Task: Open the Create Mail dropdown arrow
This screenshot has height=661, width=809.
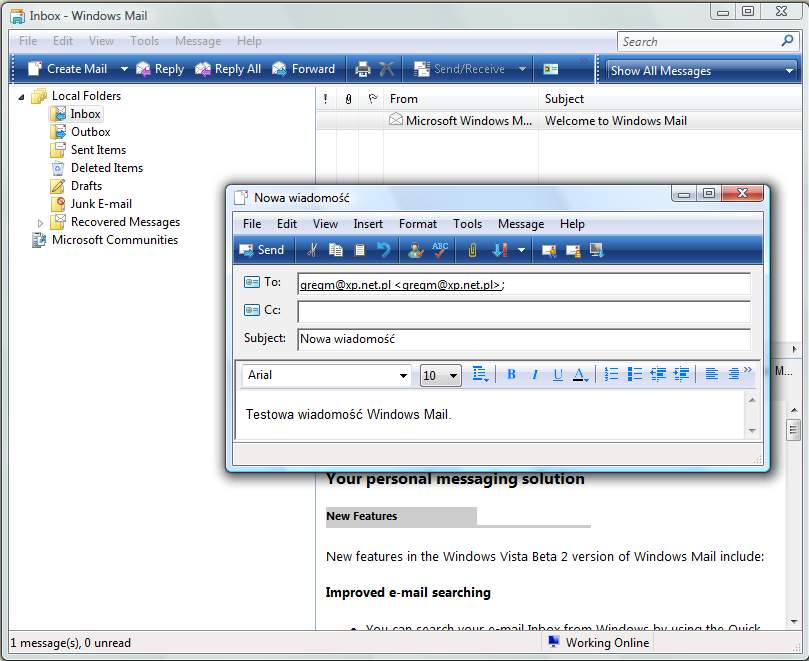Action: pyautogui.click(x=124, y=69)
